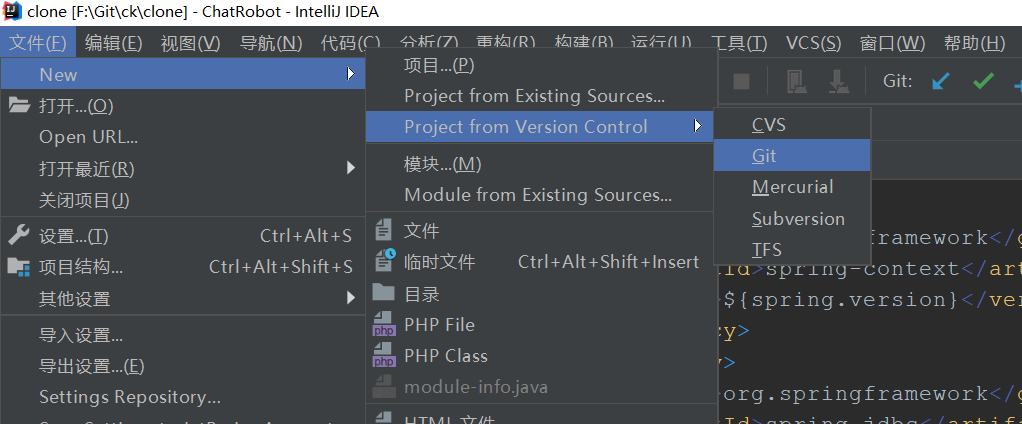This screenshot has width=1022, height=424.
Task: Choose Mercurial from the submenu
Action: point(792,187)
